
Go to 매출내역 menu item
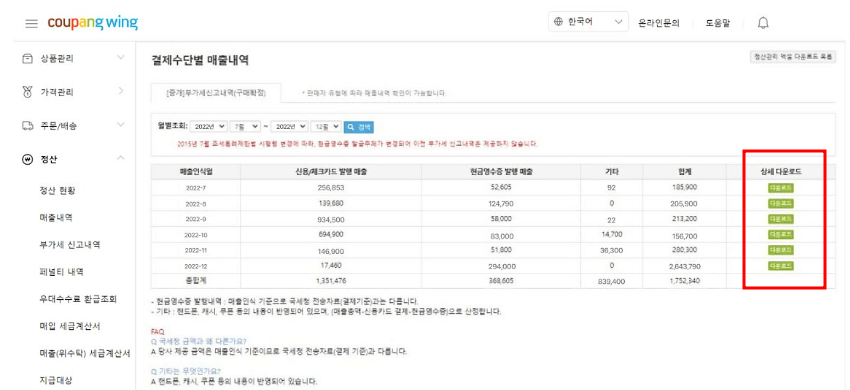click(x=56, y=218)
